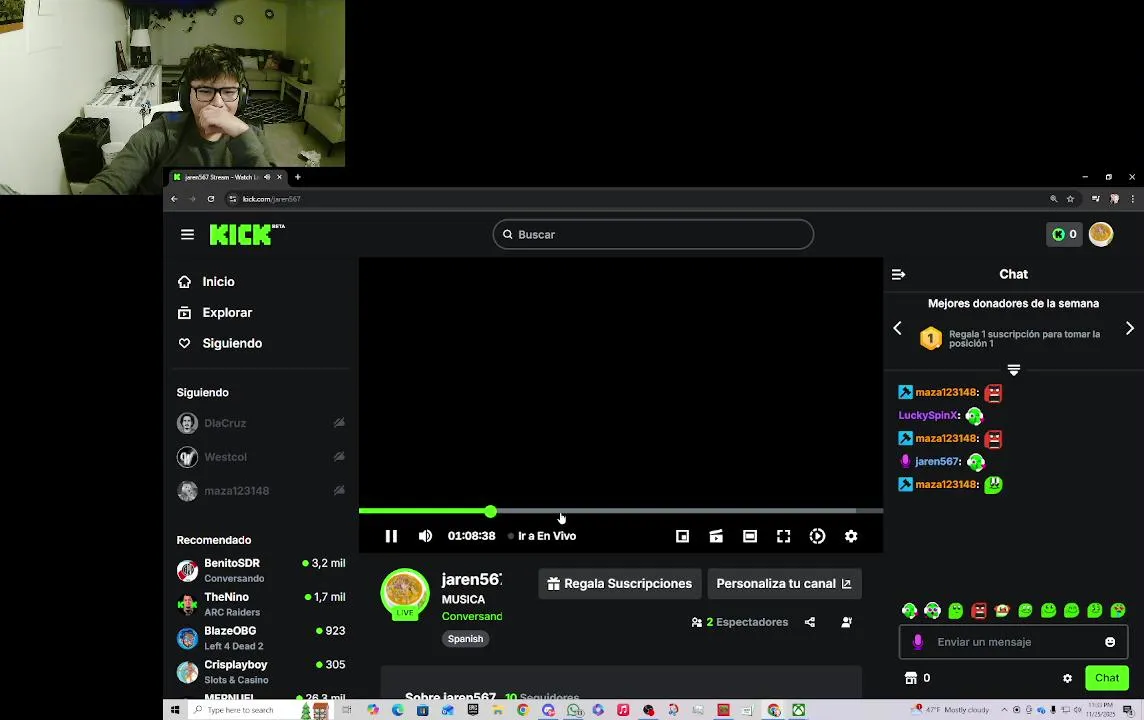The height and width of the screenshot is (720, 1144).
Task: Reload the kick.com page
Action: [x=211, y=198]
